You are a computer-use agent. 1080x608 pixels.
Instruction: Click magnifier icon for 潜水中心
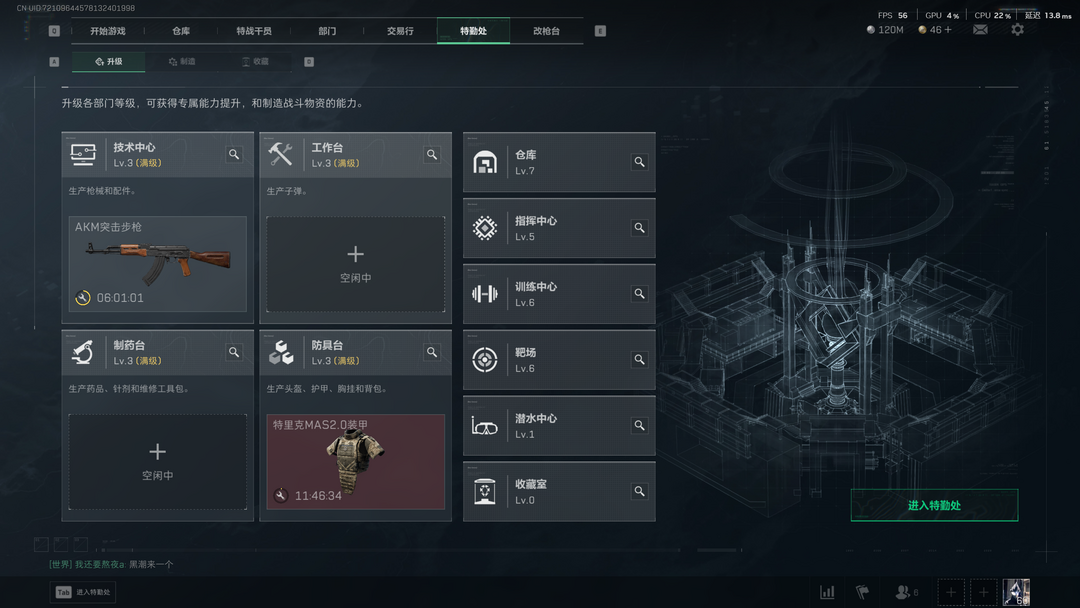tap(639, 426)
